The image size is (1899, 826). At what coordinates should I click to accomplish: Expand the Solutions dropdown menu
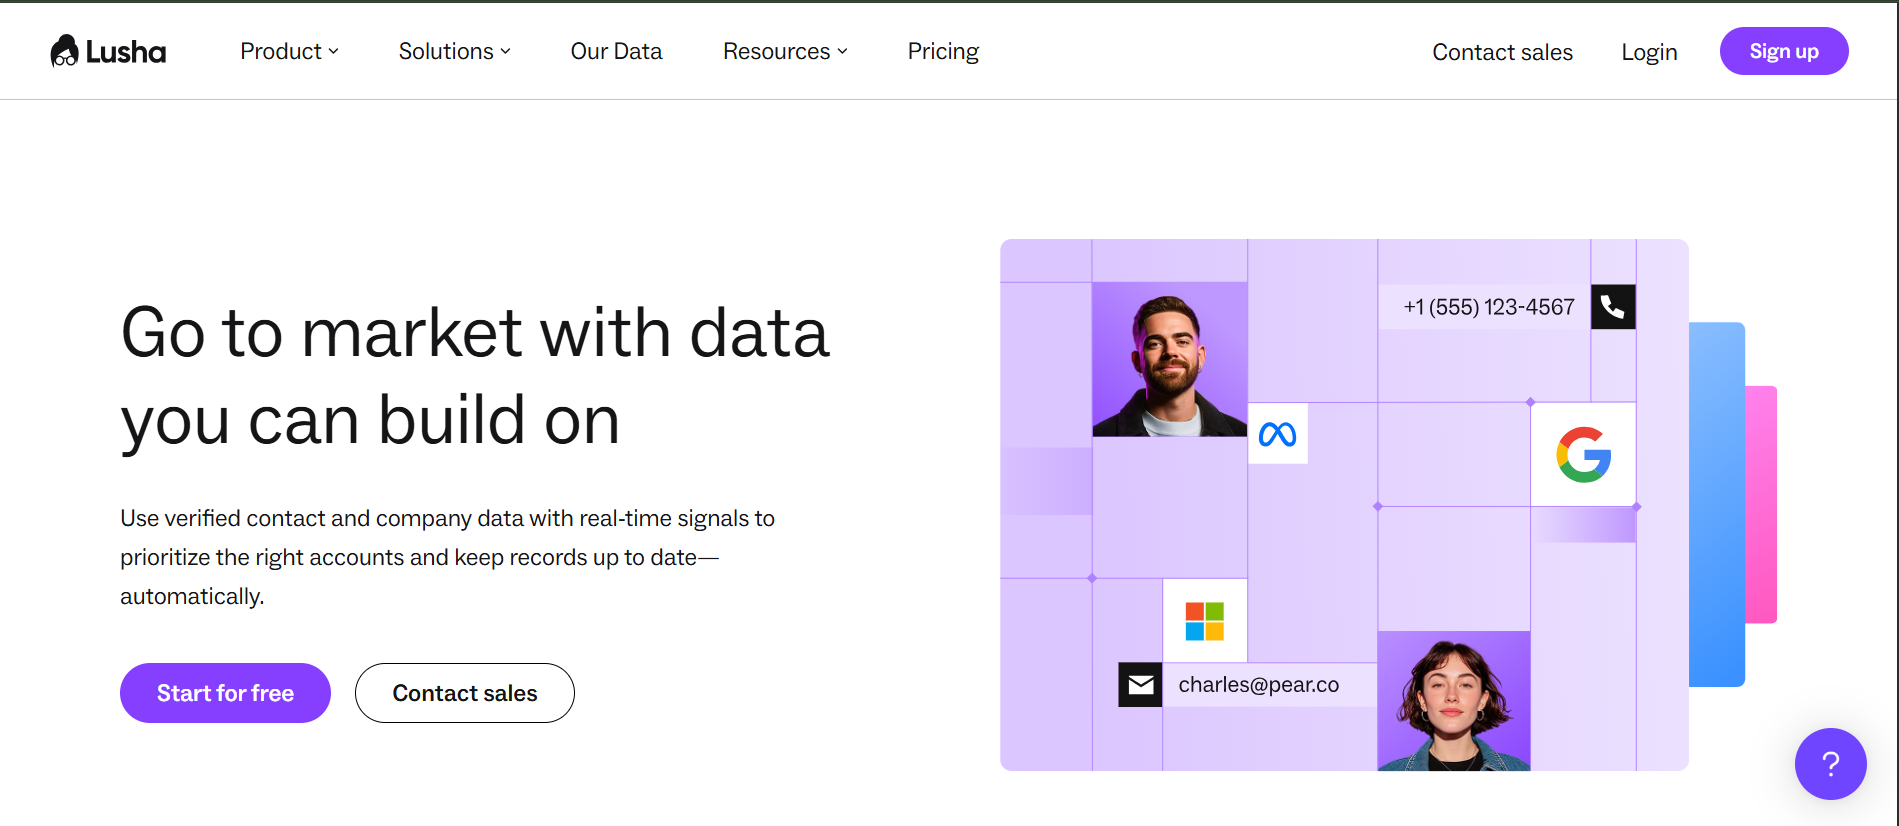(x=454, y=51)
